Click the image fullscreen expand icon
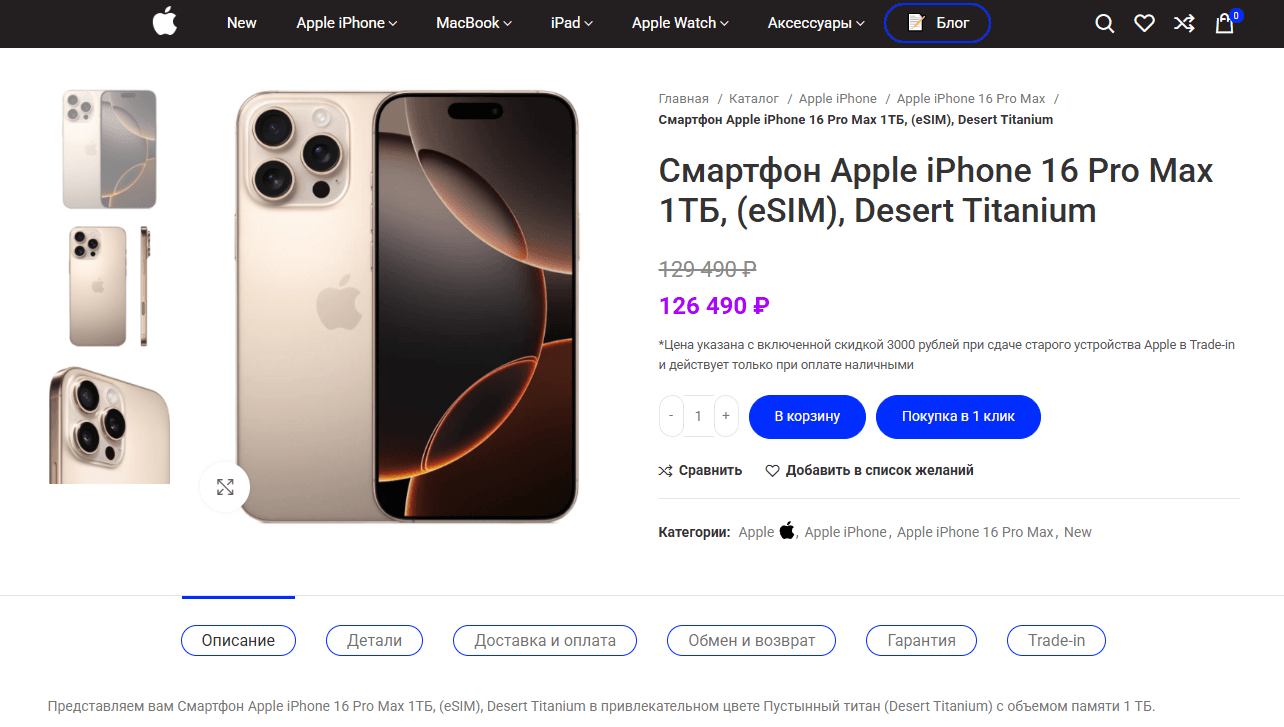This screenshot has width=1284, height=727. [225, 487]
